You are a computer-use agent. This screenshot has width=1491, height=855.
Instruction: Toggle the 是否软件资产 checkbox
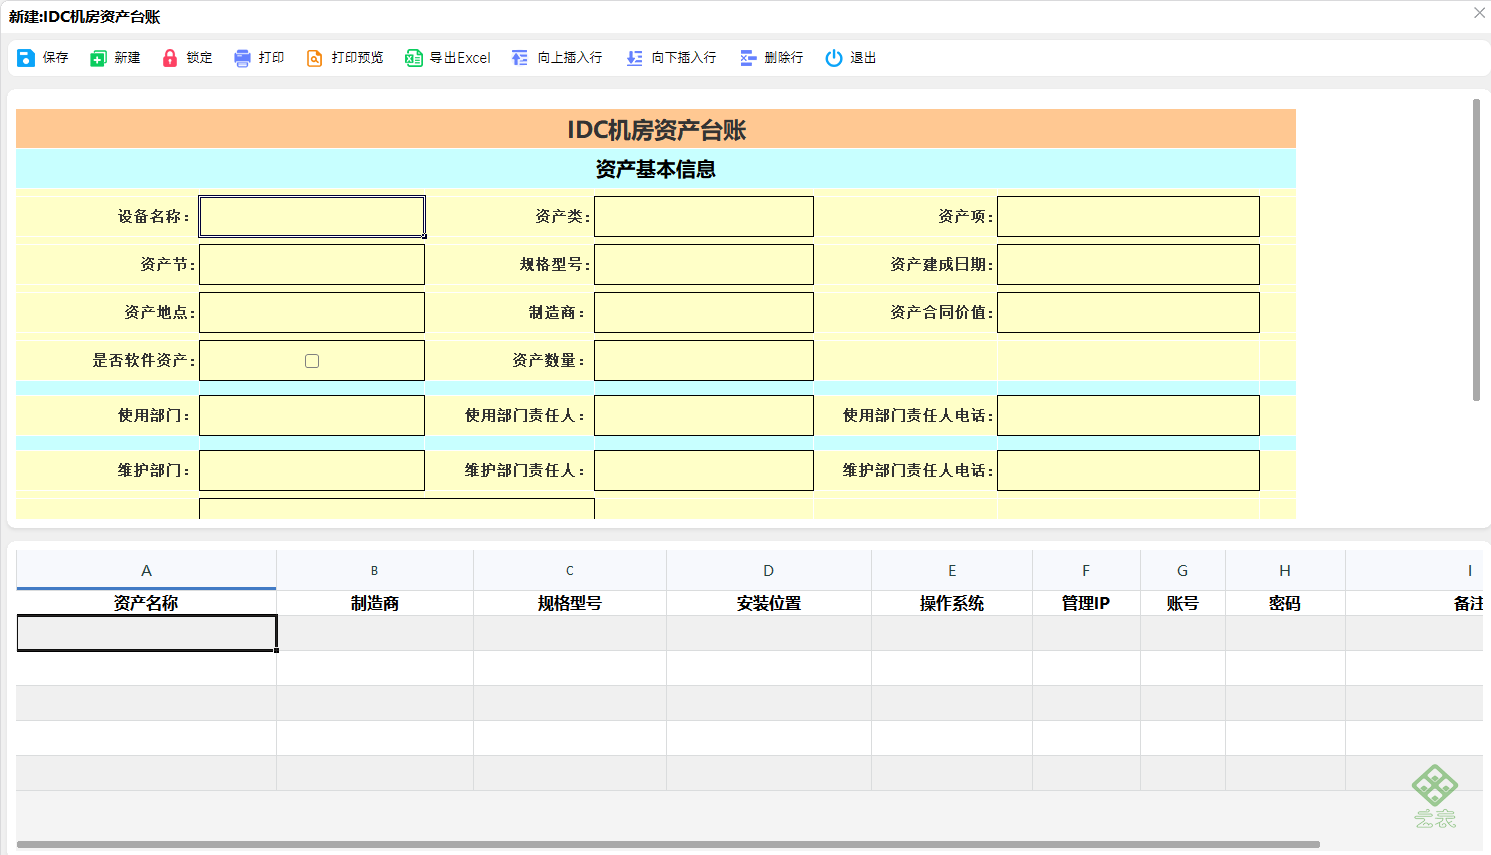[x=312, y=361]
